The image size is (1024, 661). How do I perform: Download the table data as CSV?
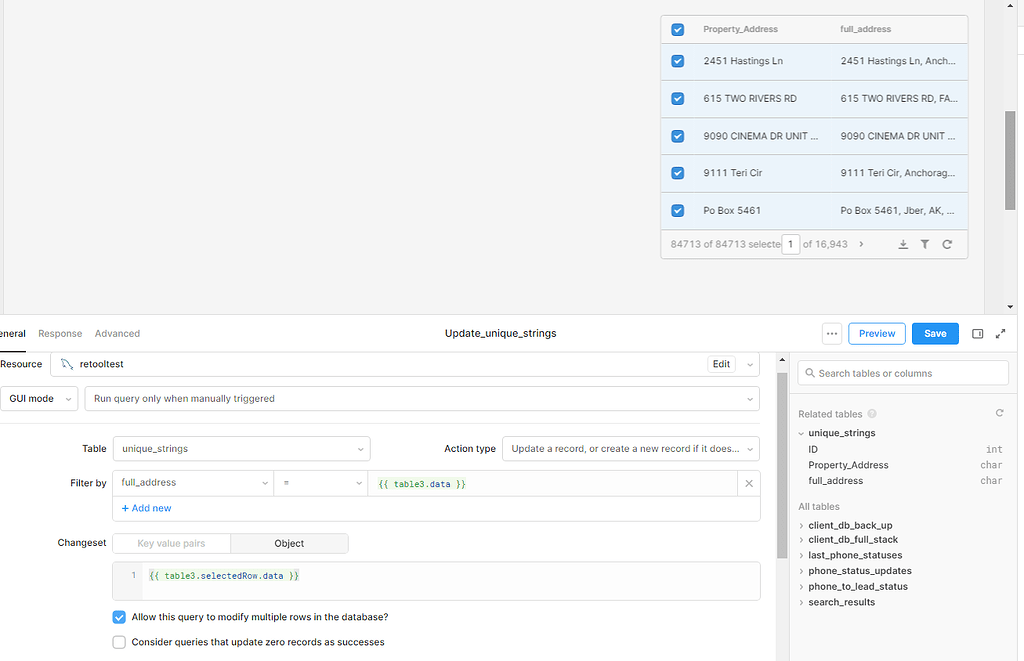point(903,243)
